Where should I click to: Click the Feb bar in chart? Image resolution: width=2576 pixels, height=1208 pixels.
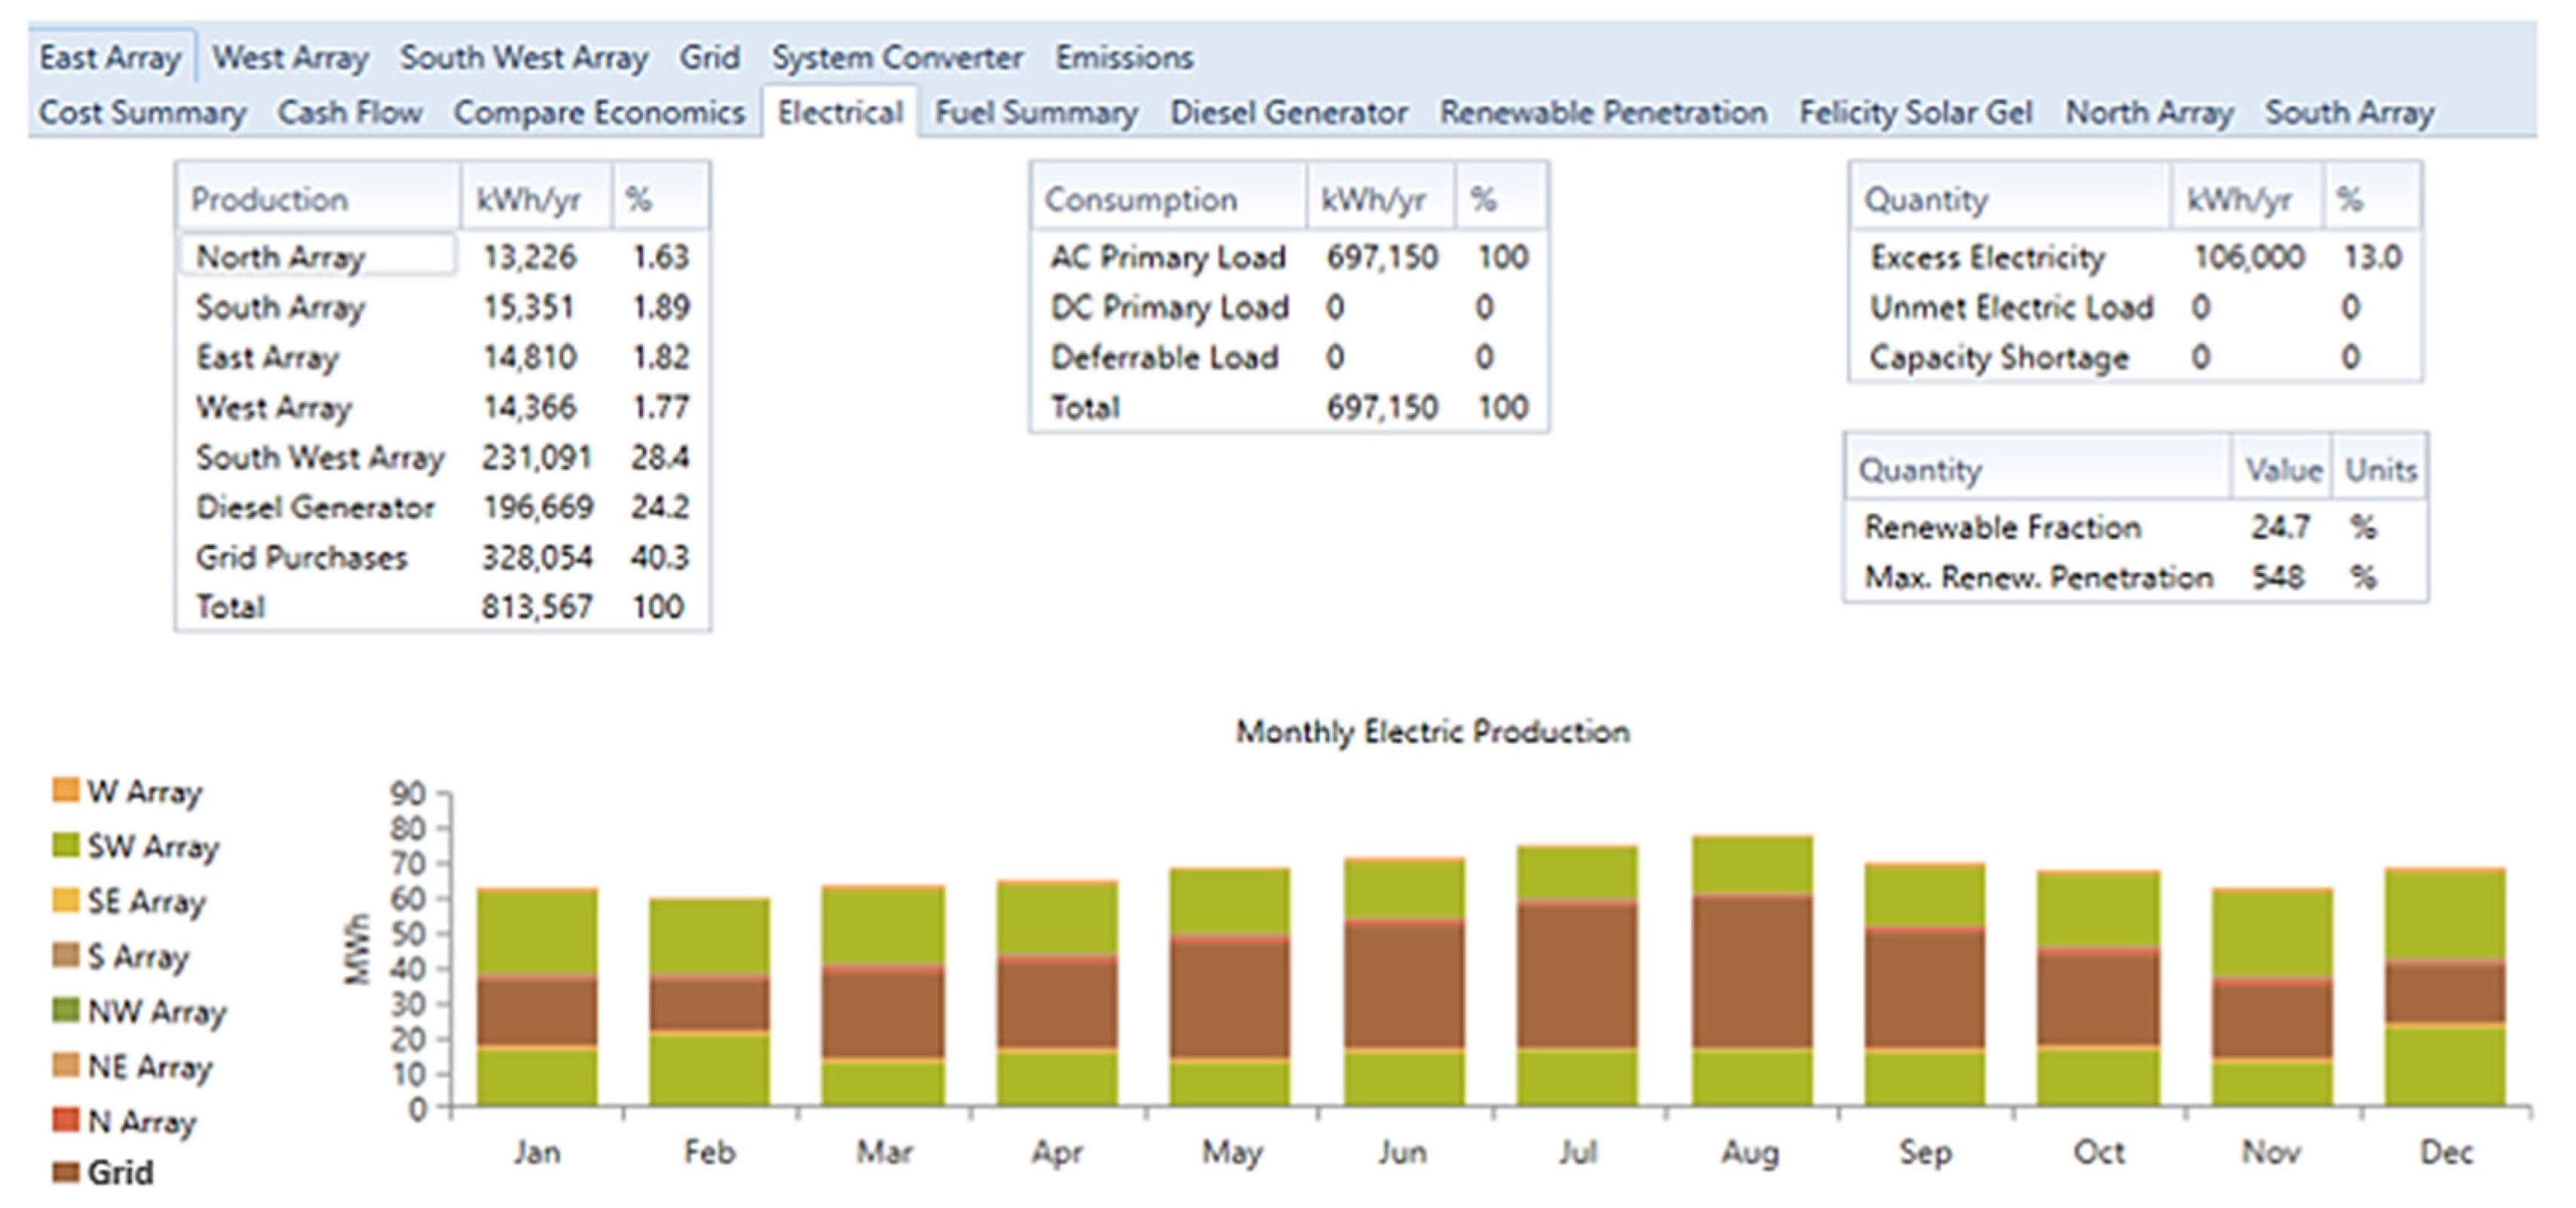click(x=709, y=1001)
